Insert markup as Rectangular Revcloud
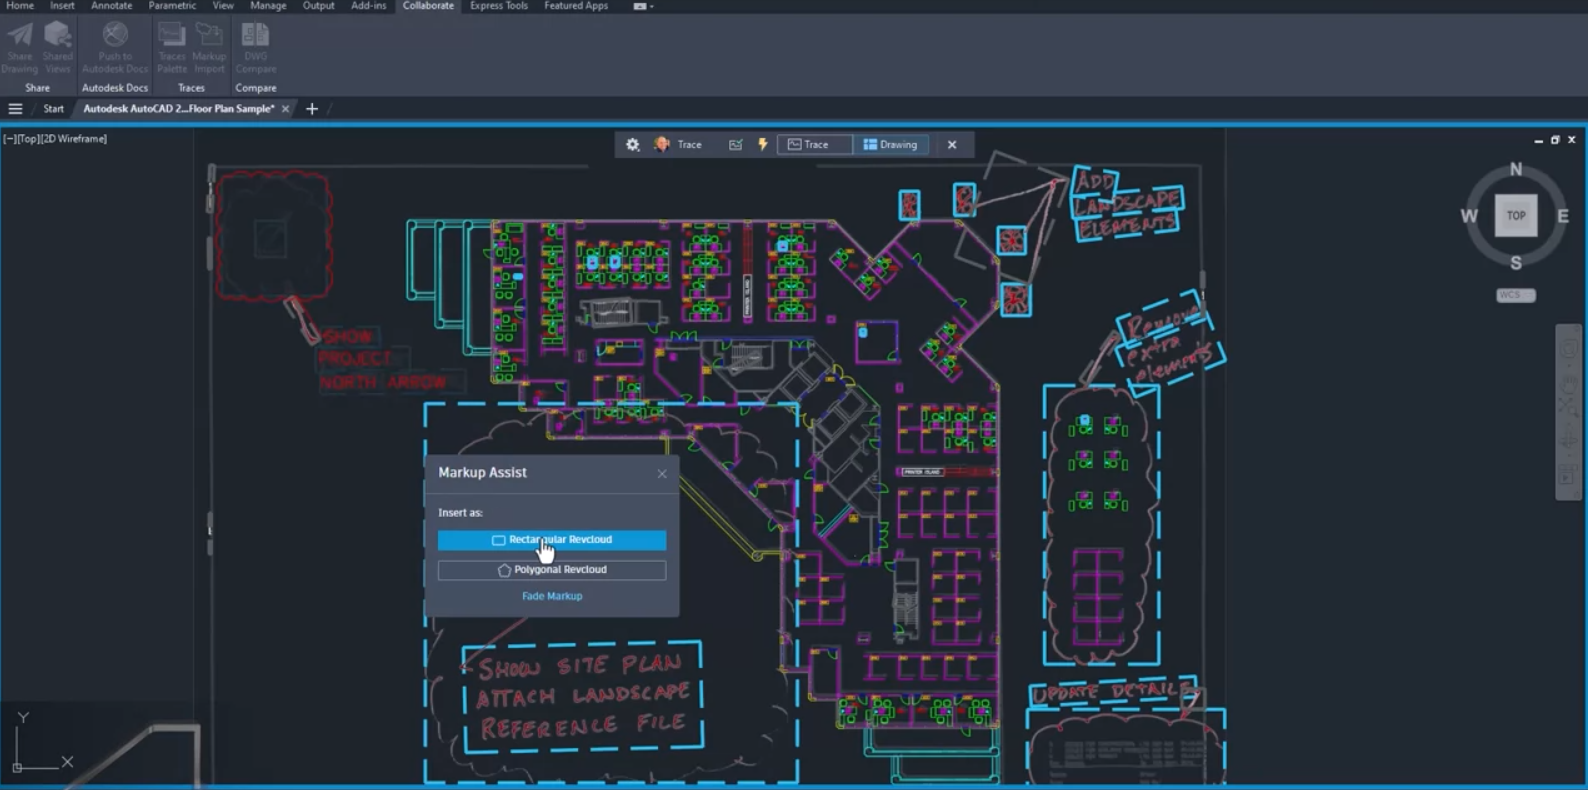This screenshot has height=790, width=1588. tap(551, 540)
